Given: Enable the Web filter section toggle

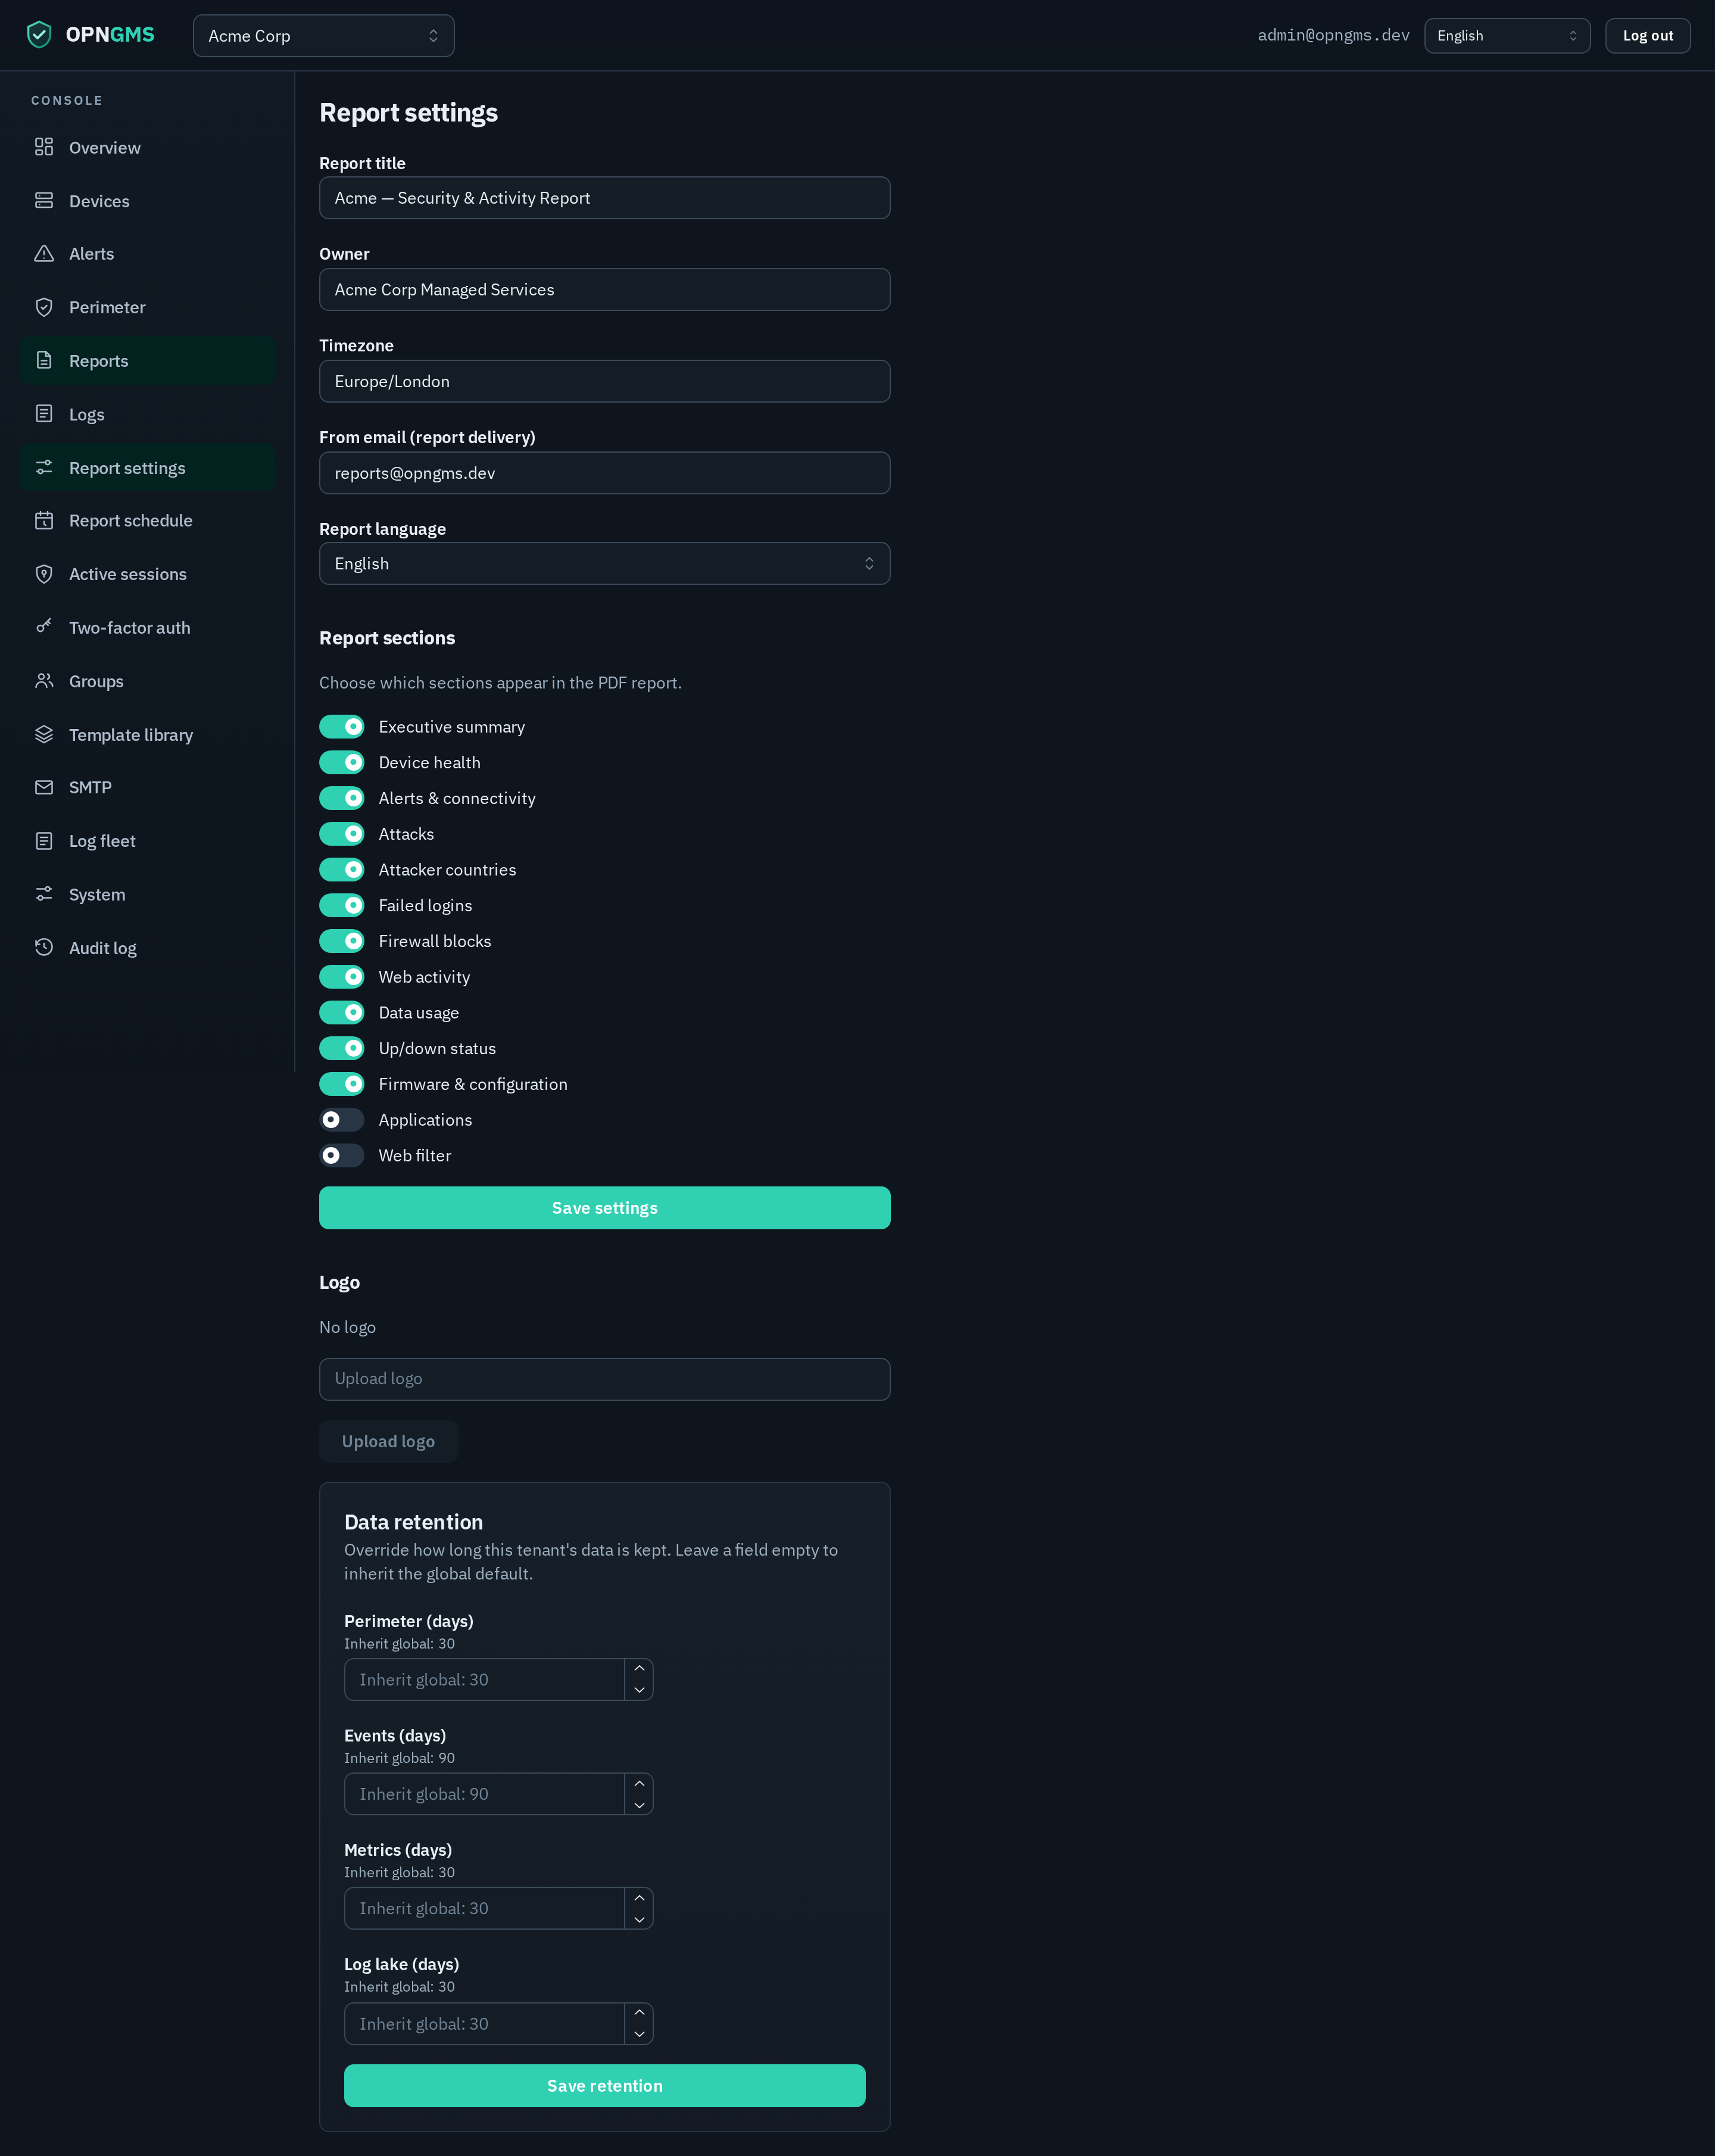Looking at the screenshot, I should click(341, 1156).
